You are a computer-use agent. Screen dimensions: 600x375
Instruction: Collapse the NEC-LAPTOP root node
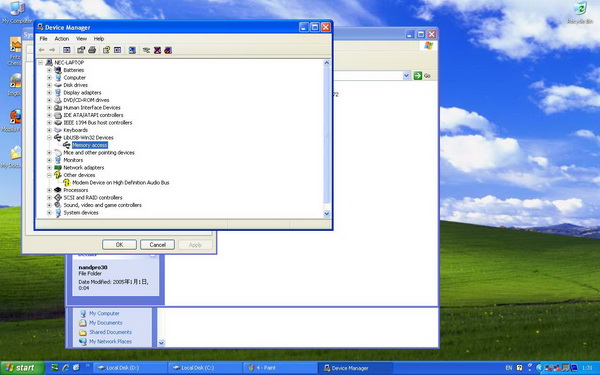pos(40,62)
